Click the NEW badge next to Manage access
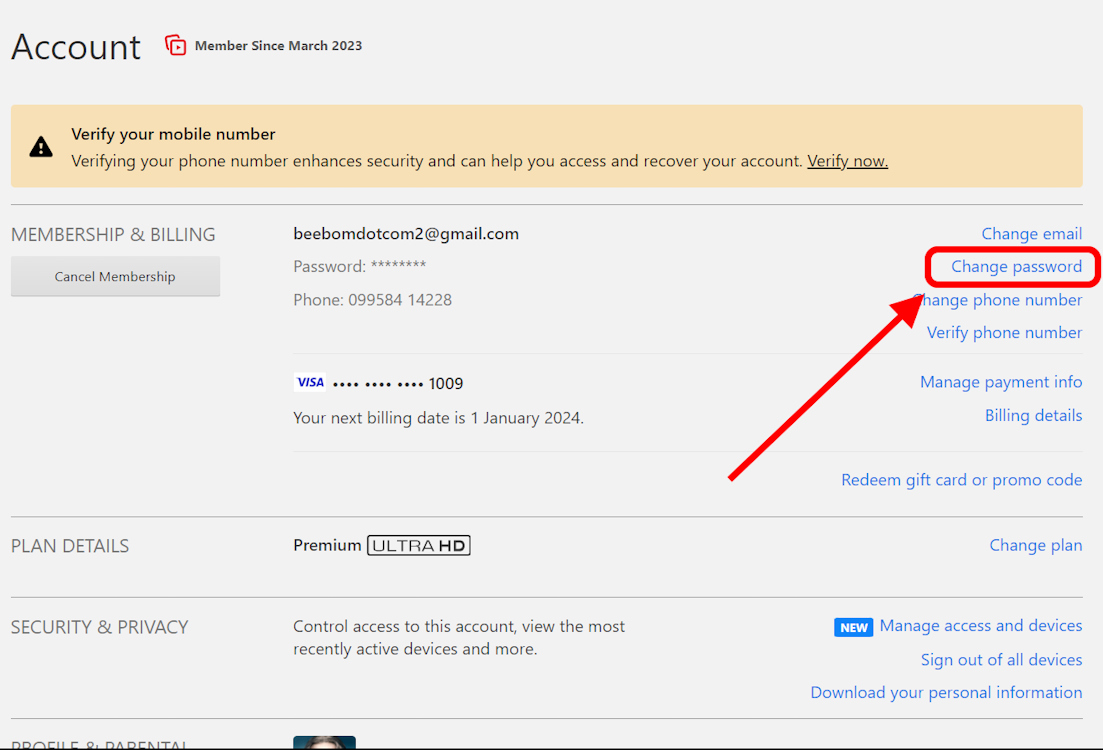Image resolution: width=1103 pixels, height=750 pixels. (853, 627)
